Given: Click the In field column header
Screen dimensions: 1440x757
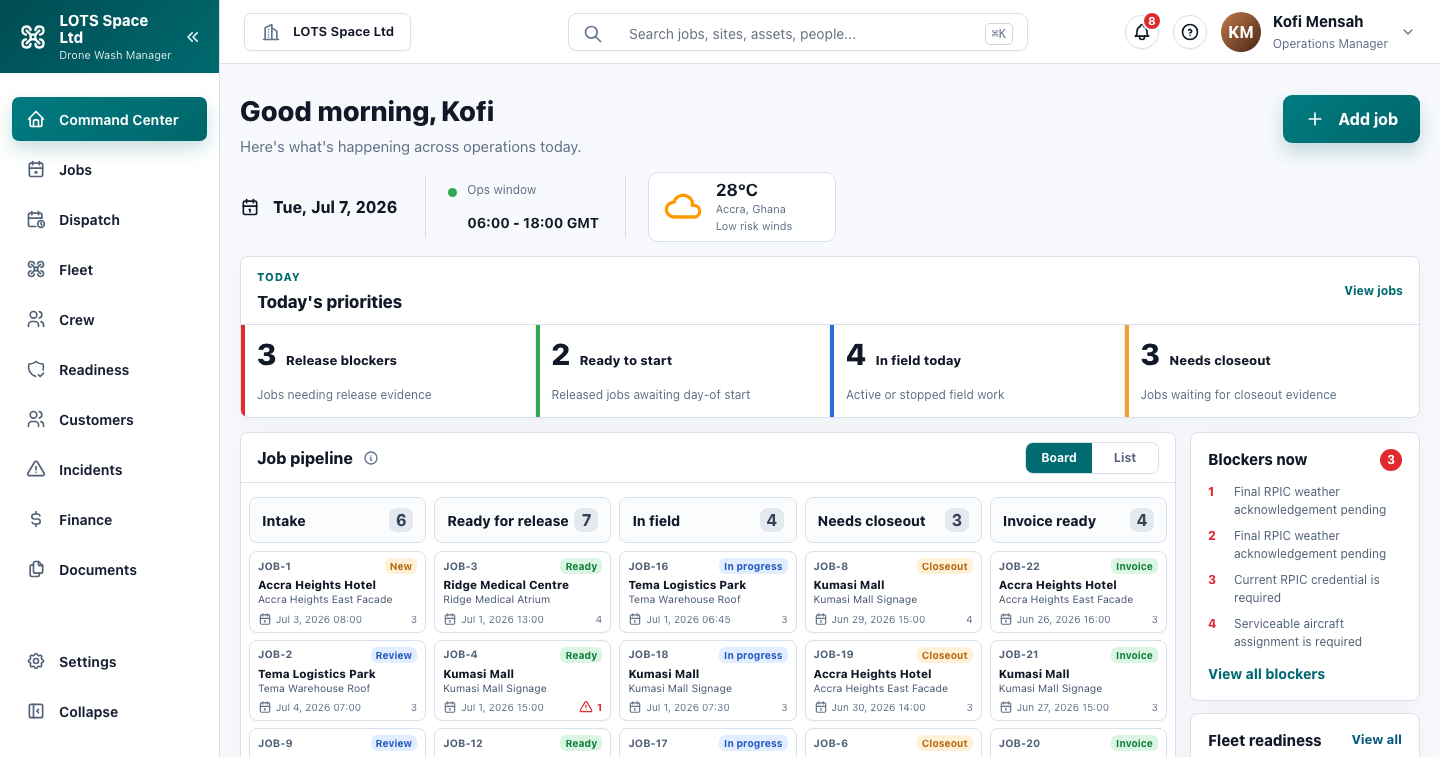Looking at the screenshot, I should 708,520.
